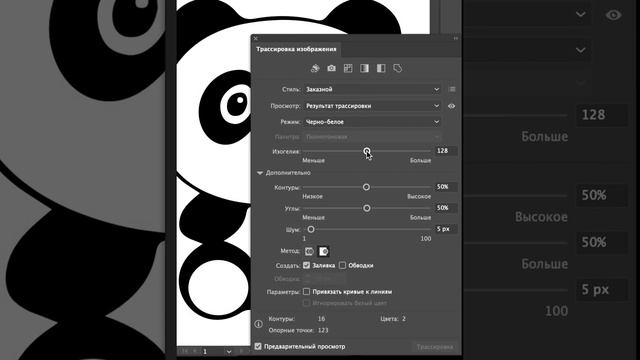640x360 pixels.
Task: Click the Трассировка button
Action: tap(435, 347)
